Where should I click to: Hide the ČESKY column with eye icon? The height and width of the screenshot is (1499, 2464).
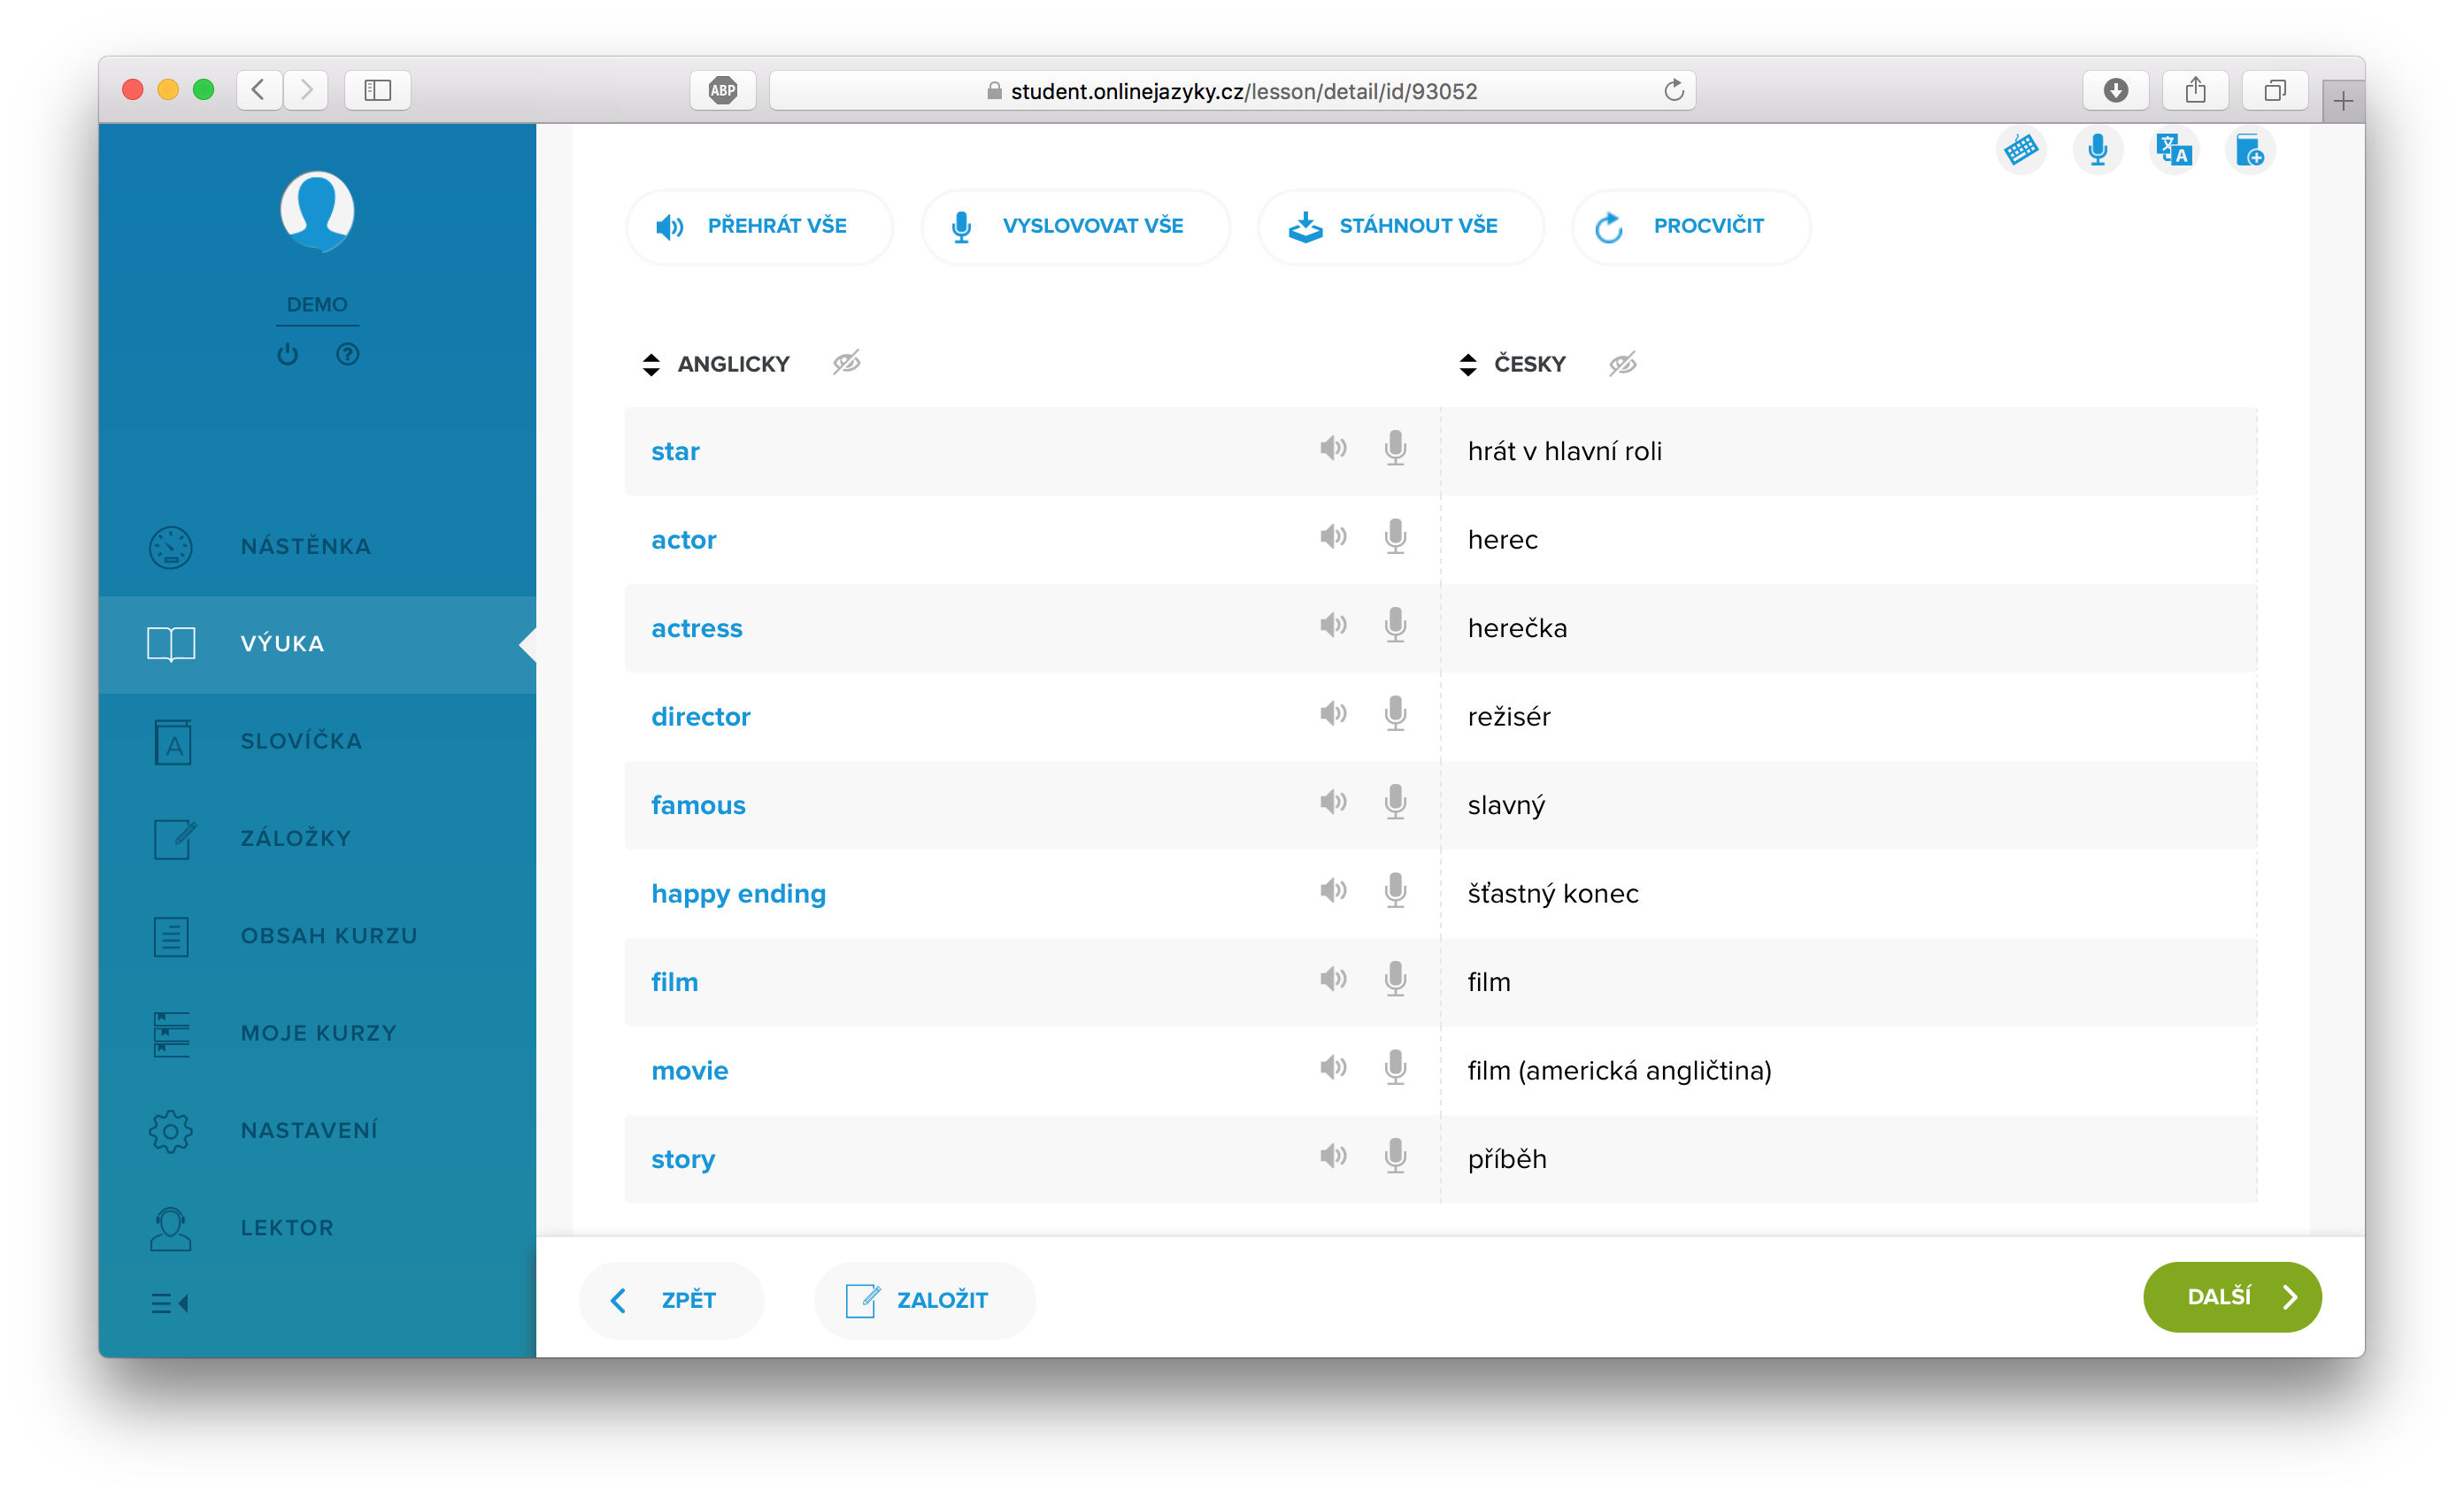[1622, 363]
